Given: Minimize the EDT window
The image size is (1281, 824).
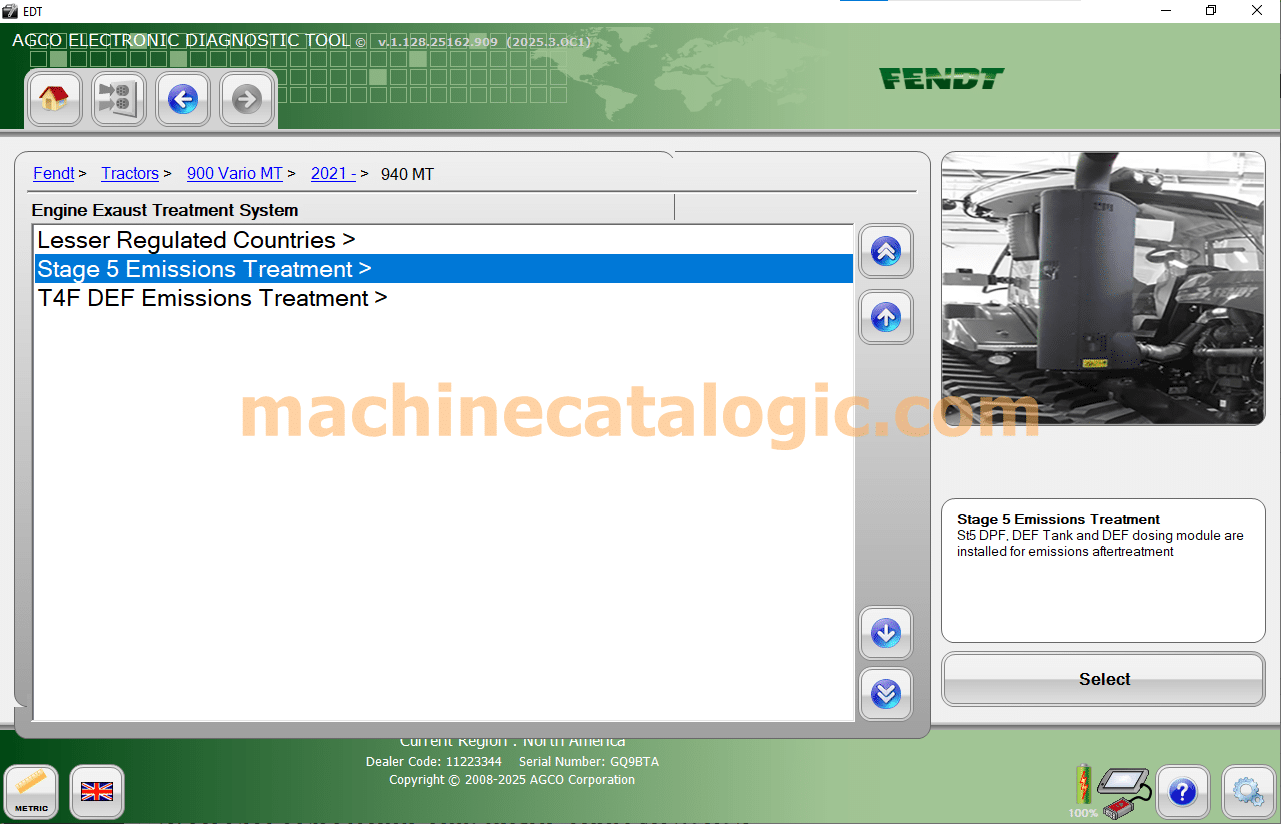Looking at the screenshot, I should click(x=1166, y=10).
